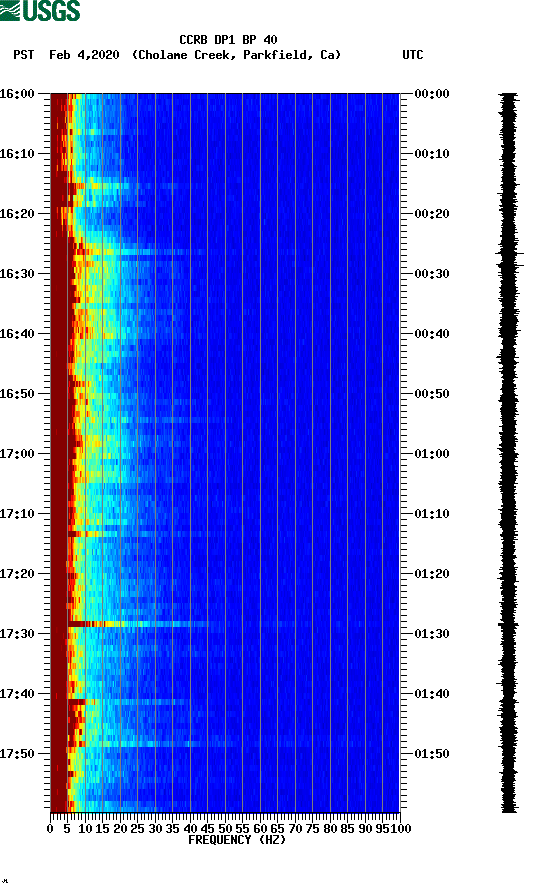Click the USGS logo
Viewport: 552px width, 892px height.
[x=40, y=10]
